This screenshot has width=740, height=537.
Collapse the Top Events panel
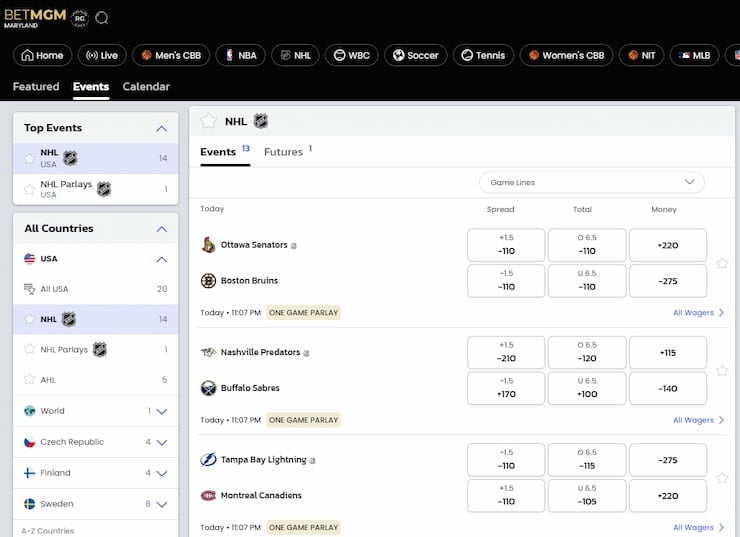point(162,128)
